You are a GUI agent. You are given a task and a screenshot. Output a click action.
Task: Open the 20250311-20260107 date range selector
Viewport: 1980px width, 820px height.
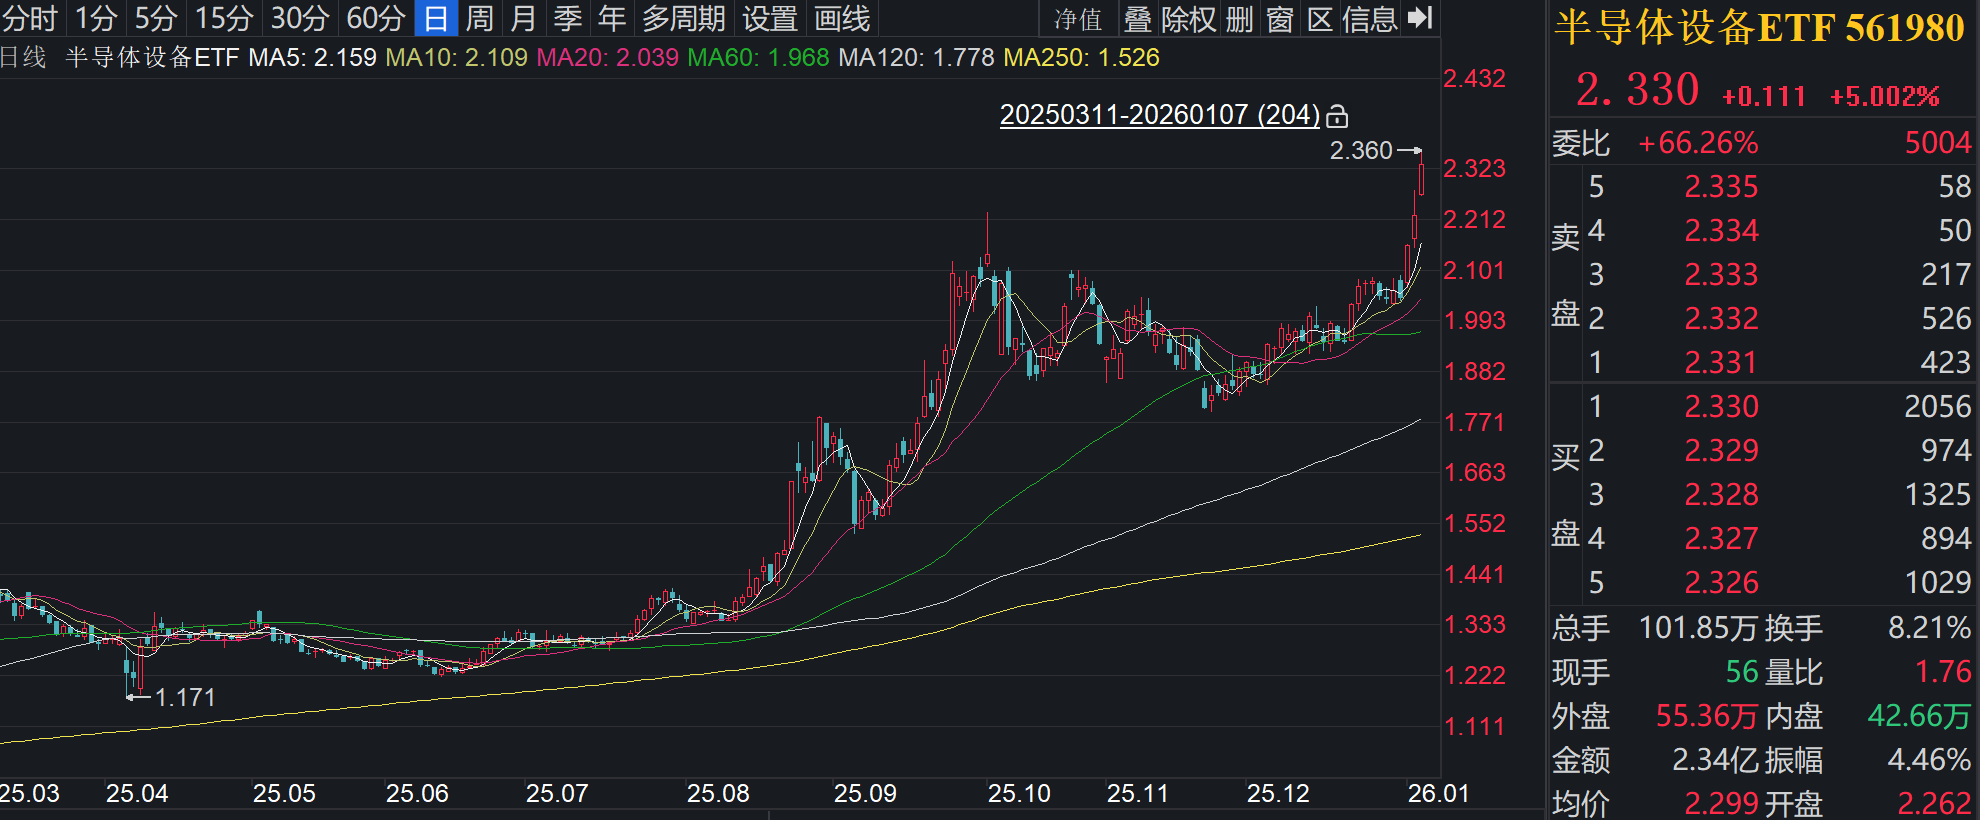1160,115
